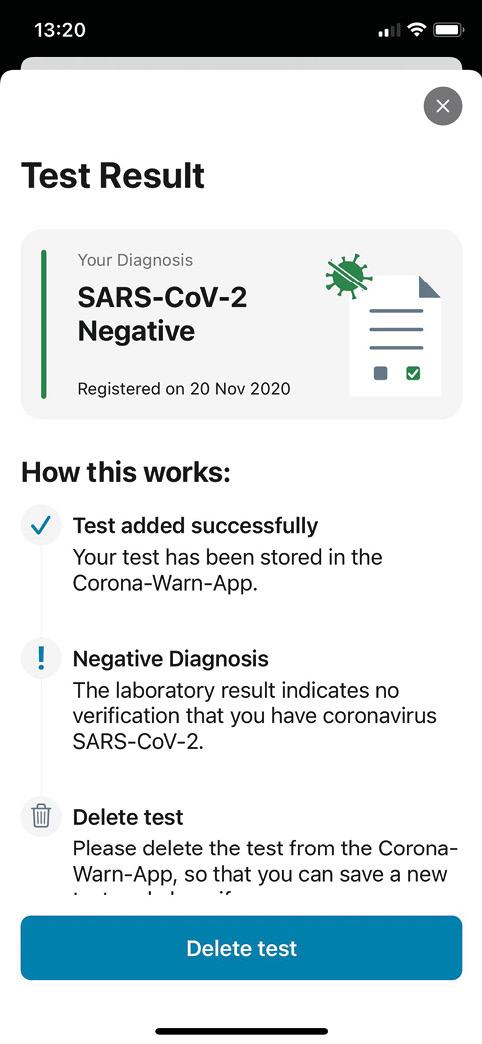
Task: Tap the home indicator bar at bottom
Action: (x=241, y=1031)
